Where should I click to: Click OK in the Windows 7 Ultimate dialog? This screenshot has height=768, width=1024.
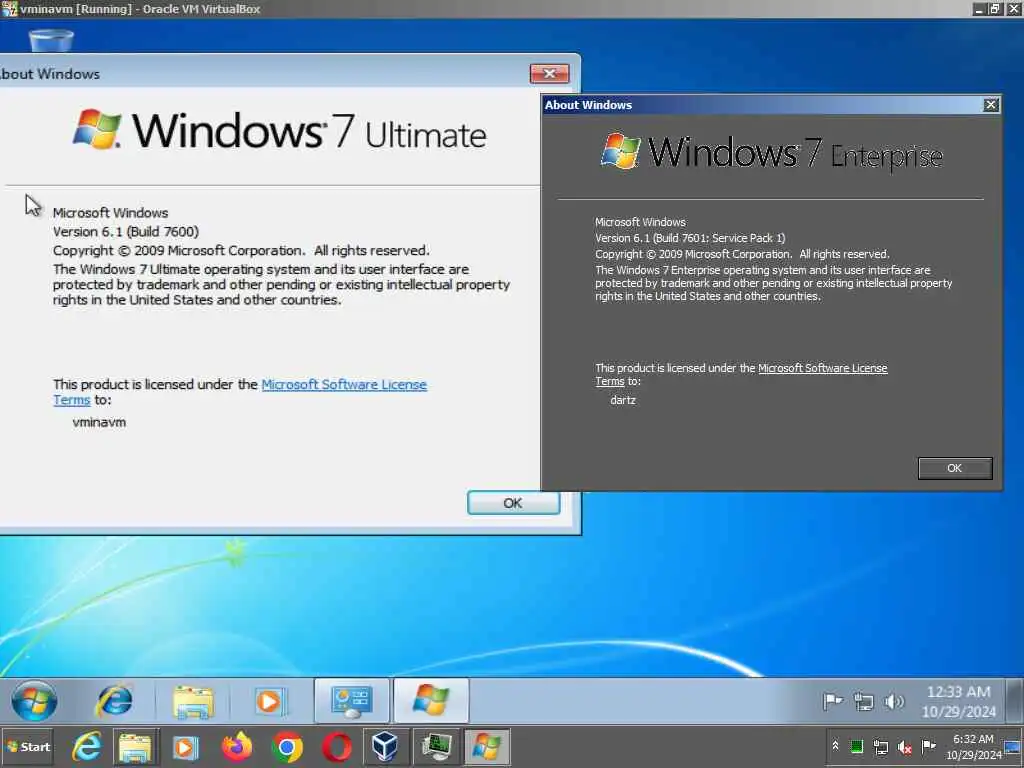click(x=513, y=503)
